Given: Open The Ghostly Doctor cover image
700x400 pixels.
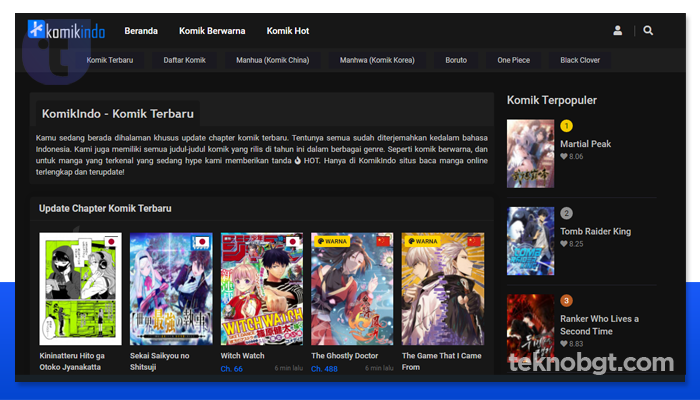Looking at the screenshot, I should pos(352,289).
